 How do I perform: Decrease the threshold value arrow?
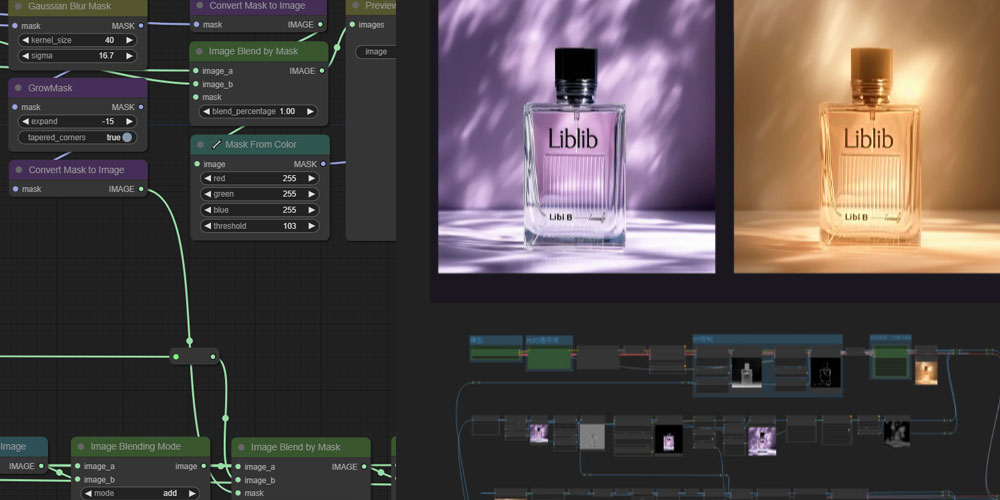click(208, 226)
